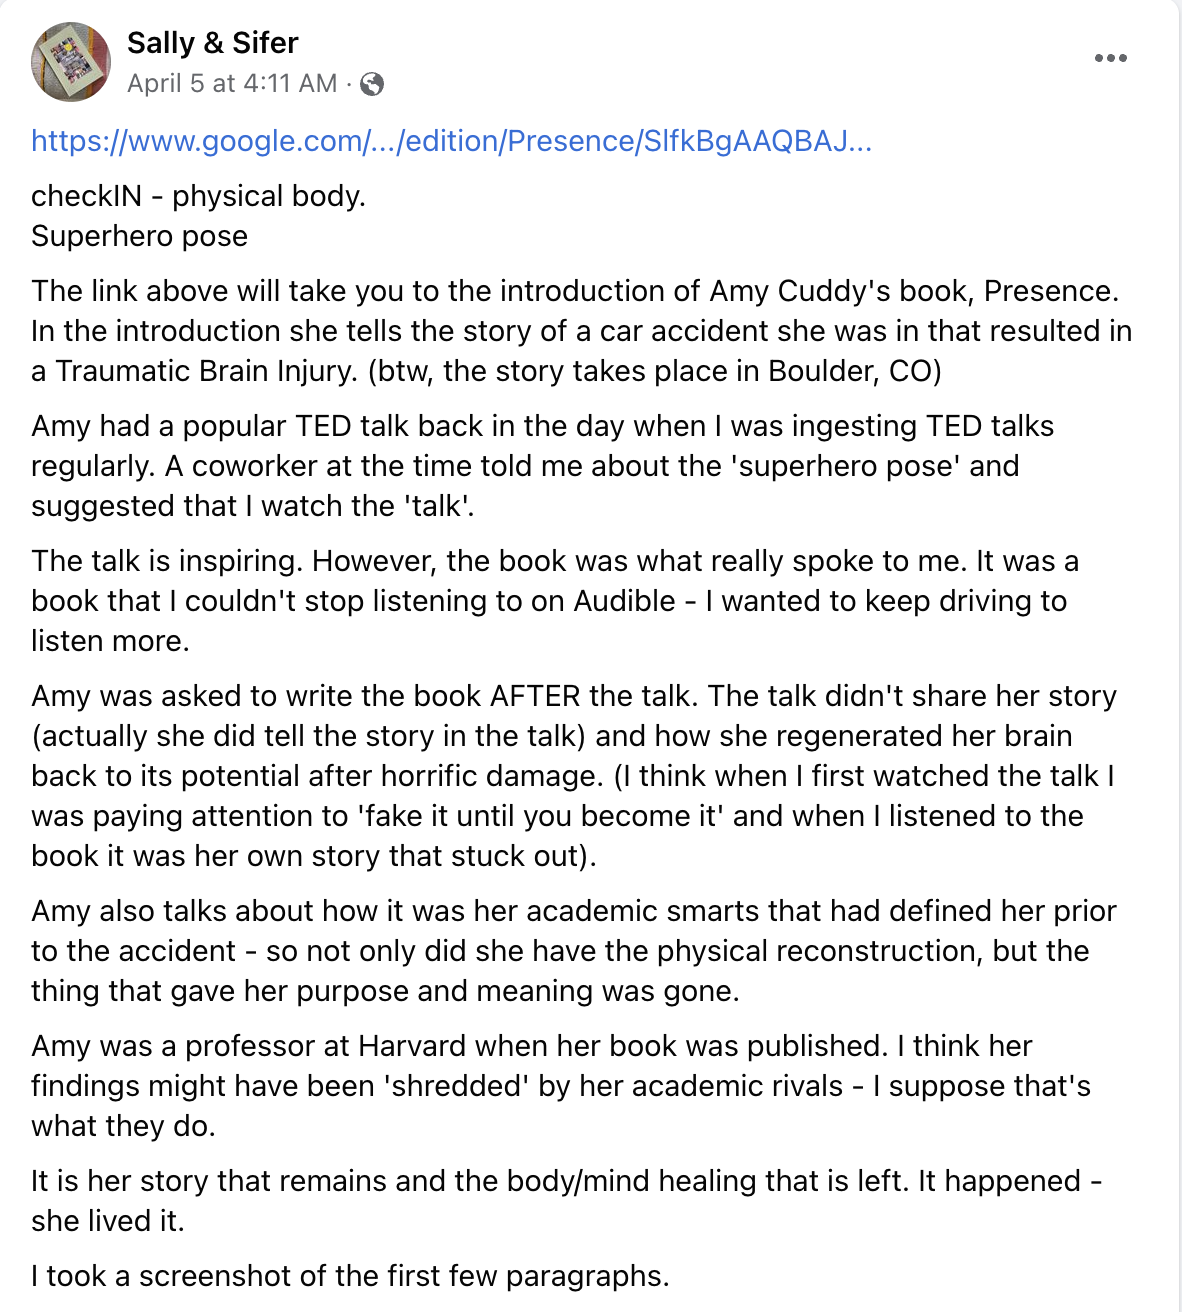Click the line 'I took a screenshot'
The width and height of the screenshot is (1182, 1312).
tap(350, 1276)
